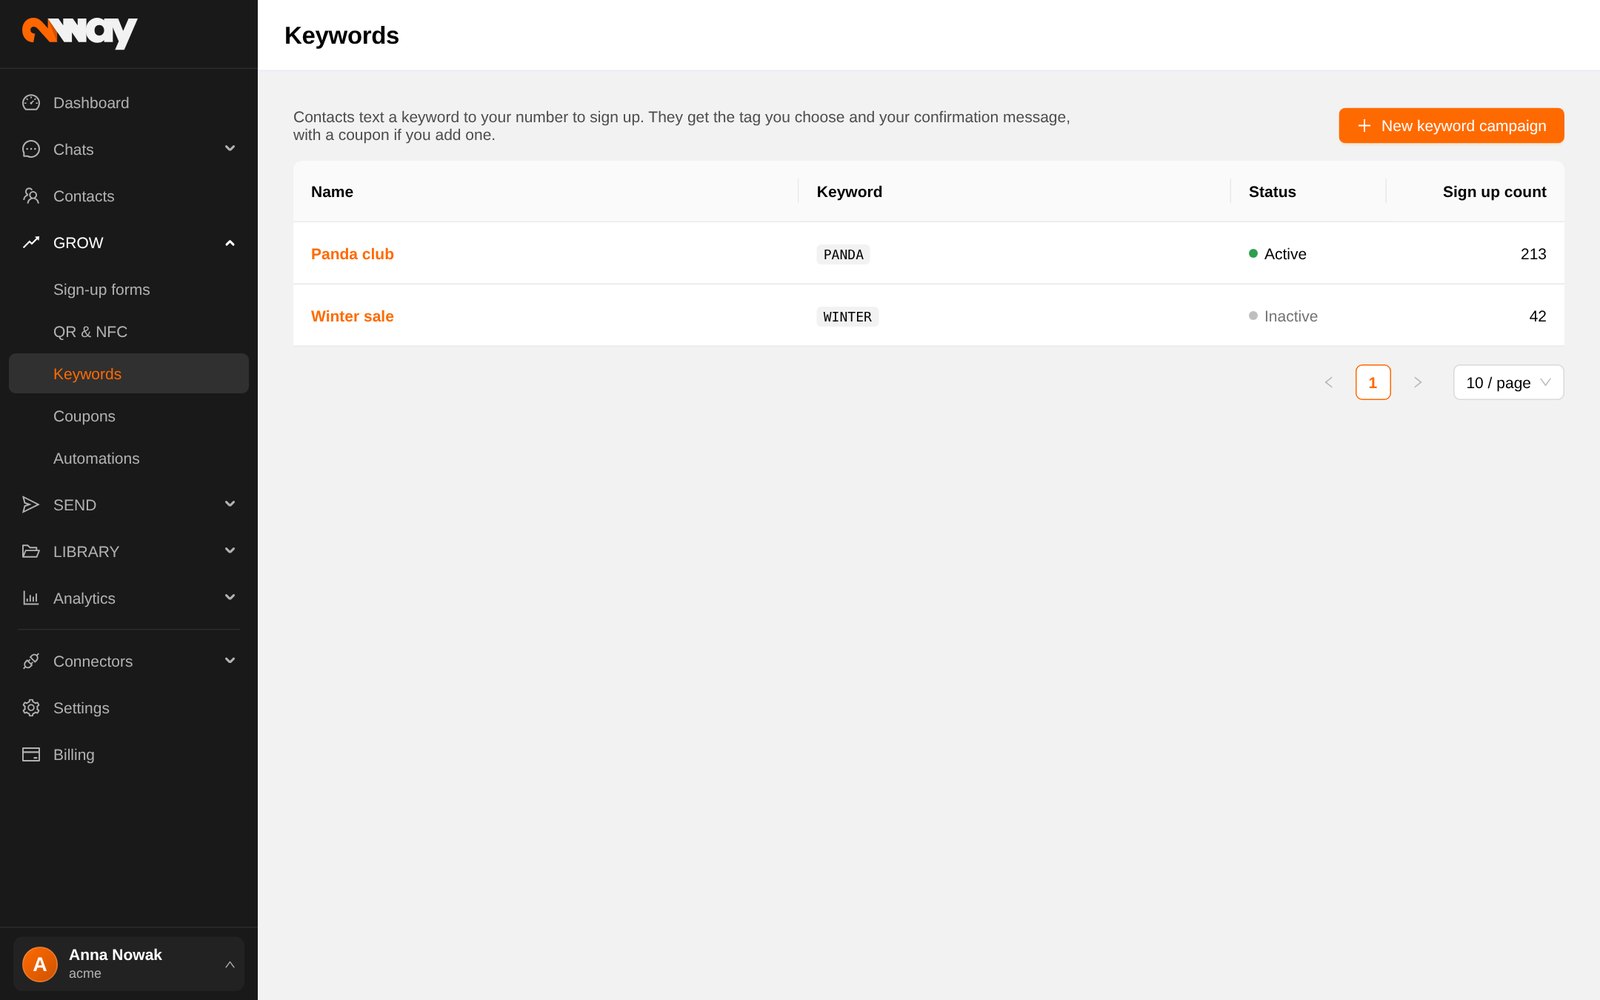Click the SEND paper plane icon
This screenshot has width=1600, height=1000.
tap(31, 505)
